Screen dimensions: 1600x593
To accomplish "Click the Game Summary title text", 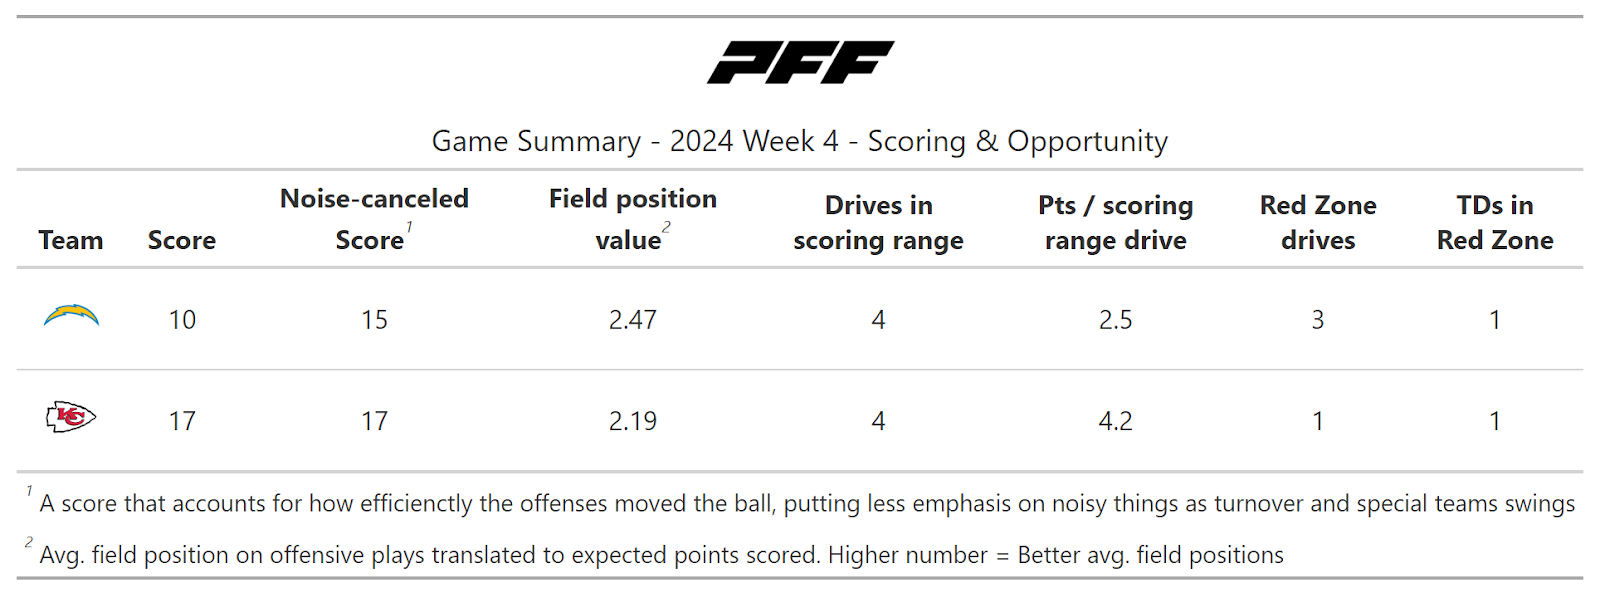I will pos(800,141).
